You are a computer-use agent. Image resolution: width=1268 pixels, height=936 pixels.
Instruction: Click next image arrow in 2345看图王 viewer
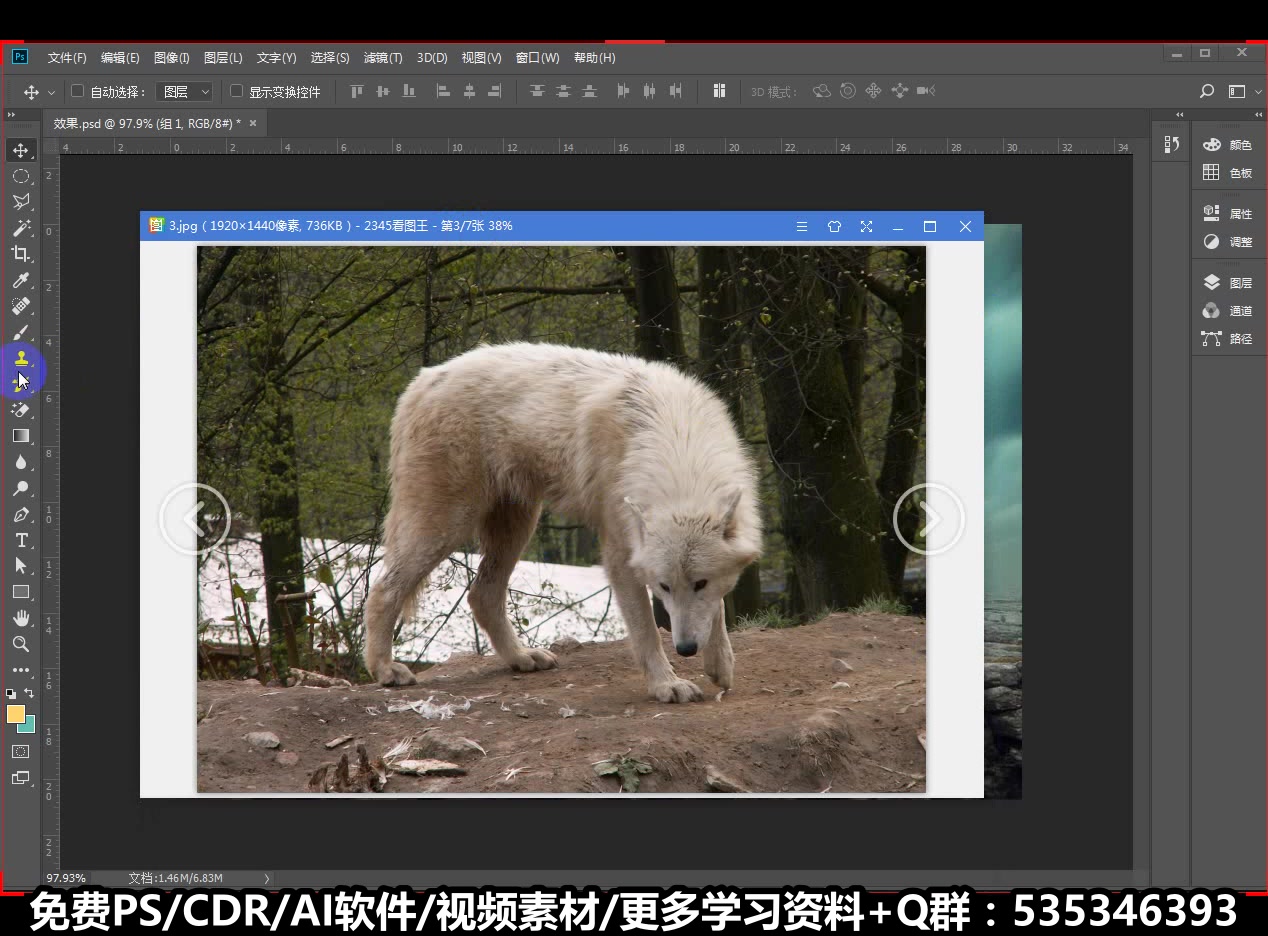click(928, 519)
